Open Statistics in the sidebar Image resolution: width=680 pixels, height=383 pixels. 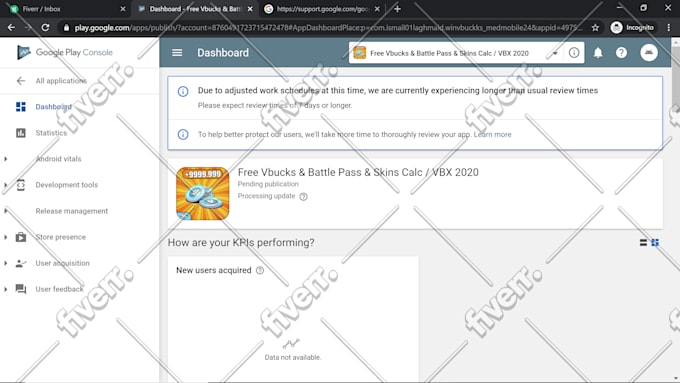click(51, 133)
